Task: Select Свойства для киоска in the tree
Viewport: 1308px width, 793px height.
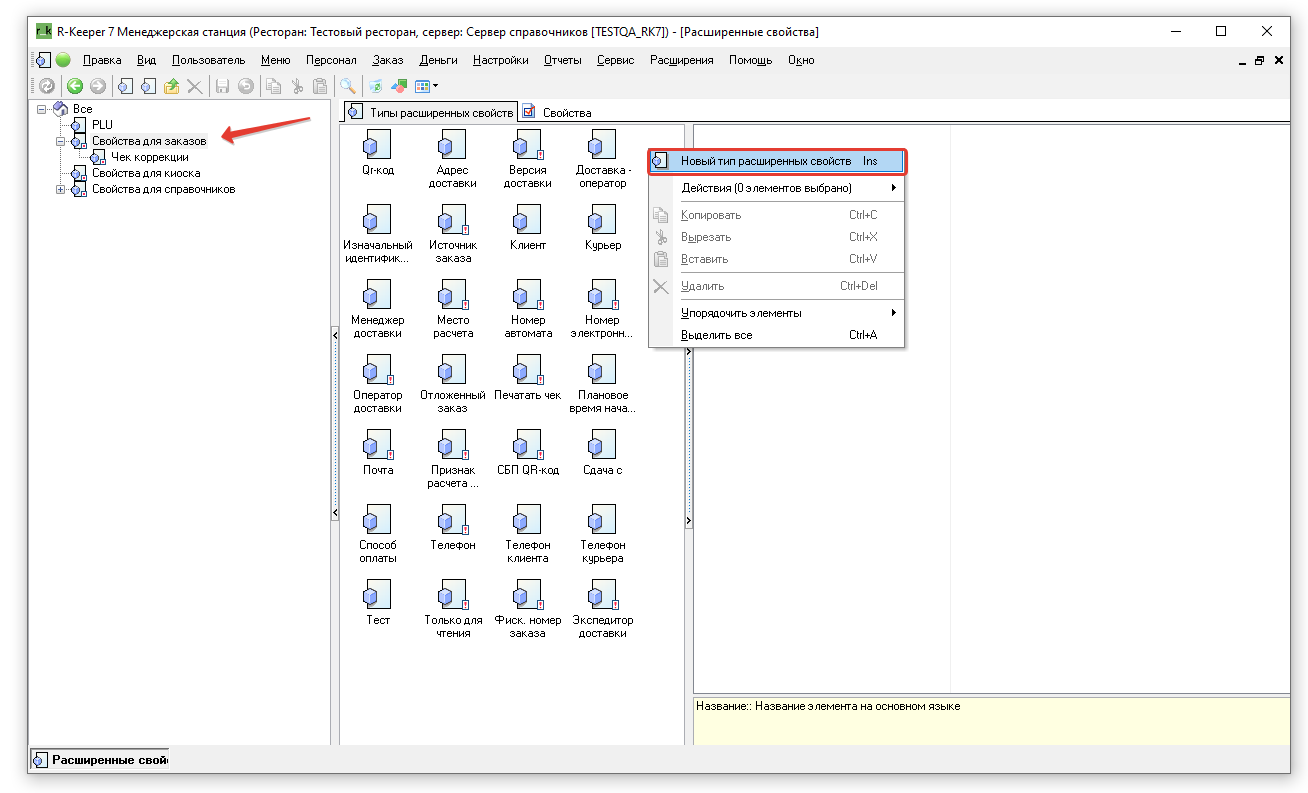Action: pos(146,173)
